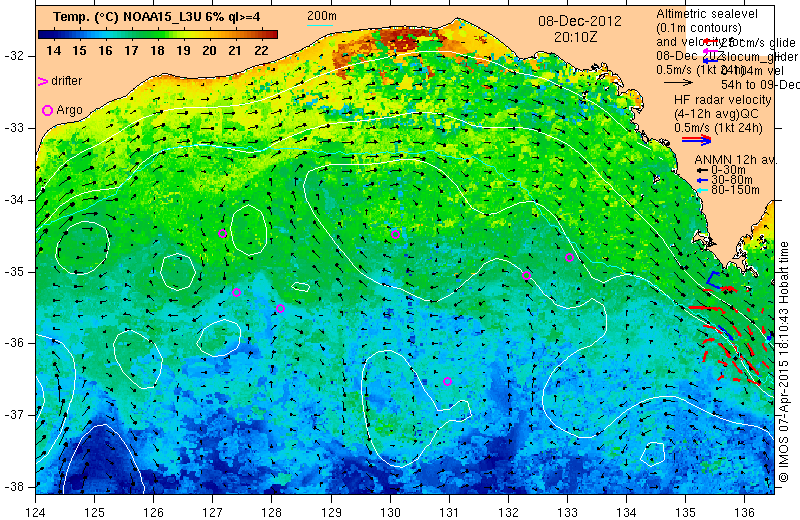Click the black 0-30m ANMN arrow symbol
The image size is (800, 520).
click(703, 170)
